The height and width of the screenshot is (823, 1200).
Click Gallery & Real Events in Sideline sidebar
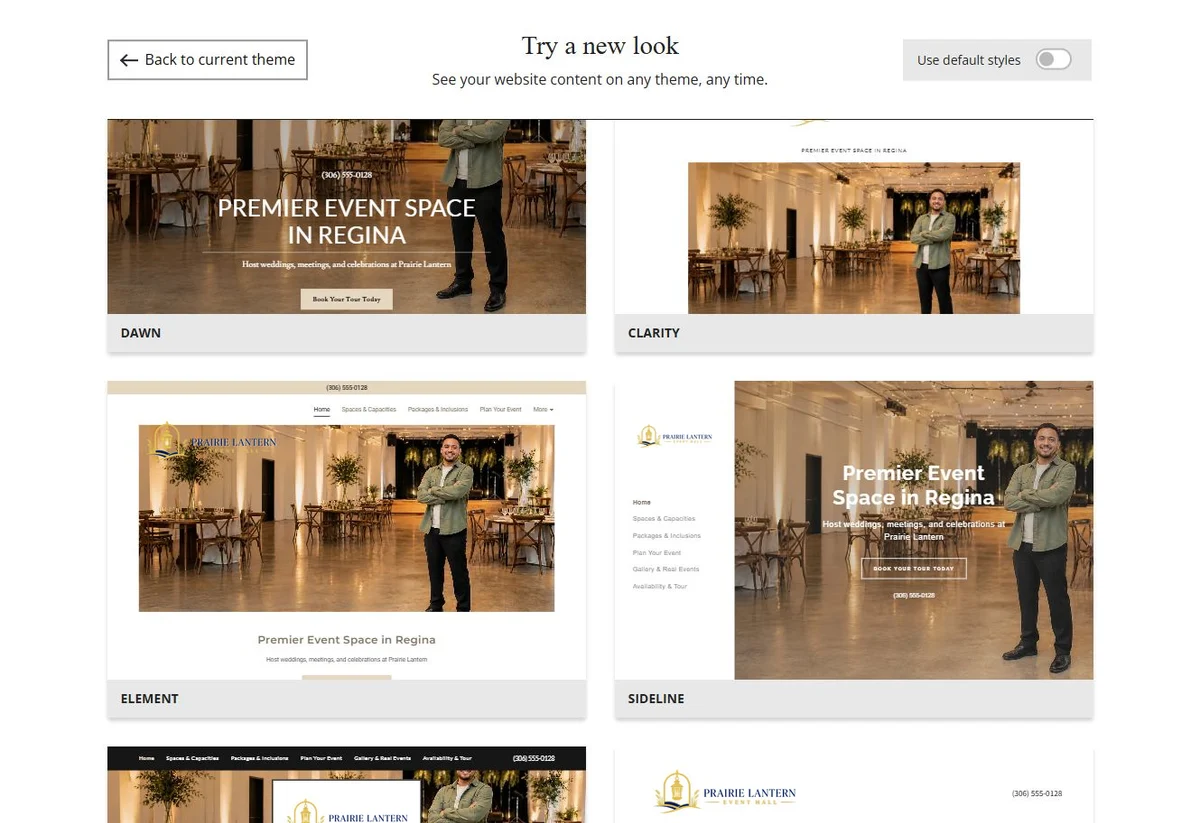(666, 569)
